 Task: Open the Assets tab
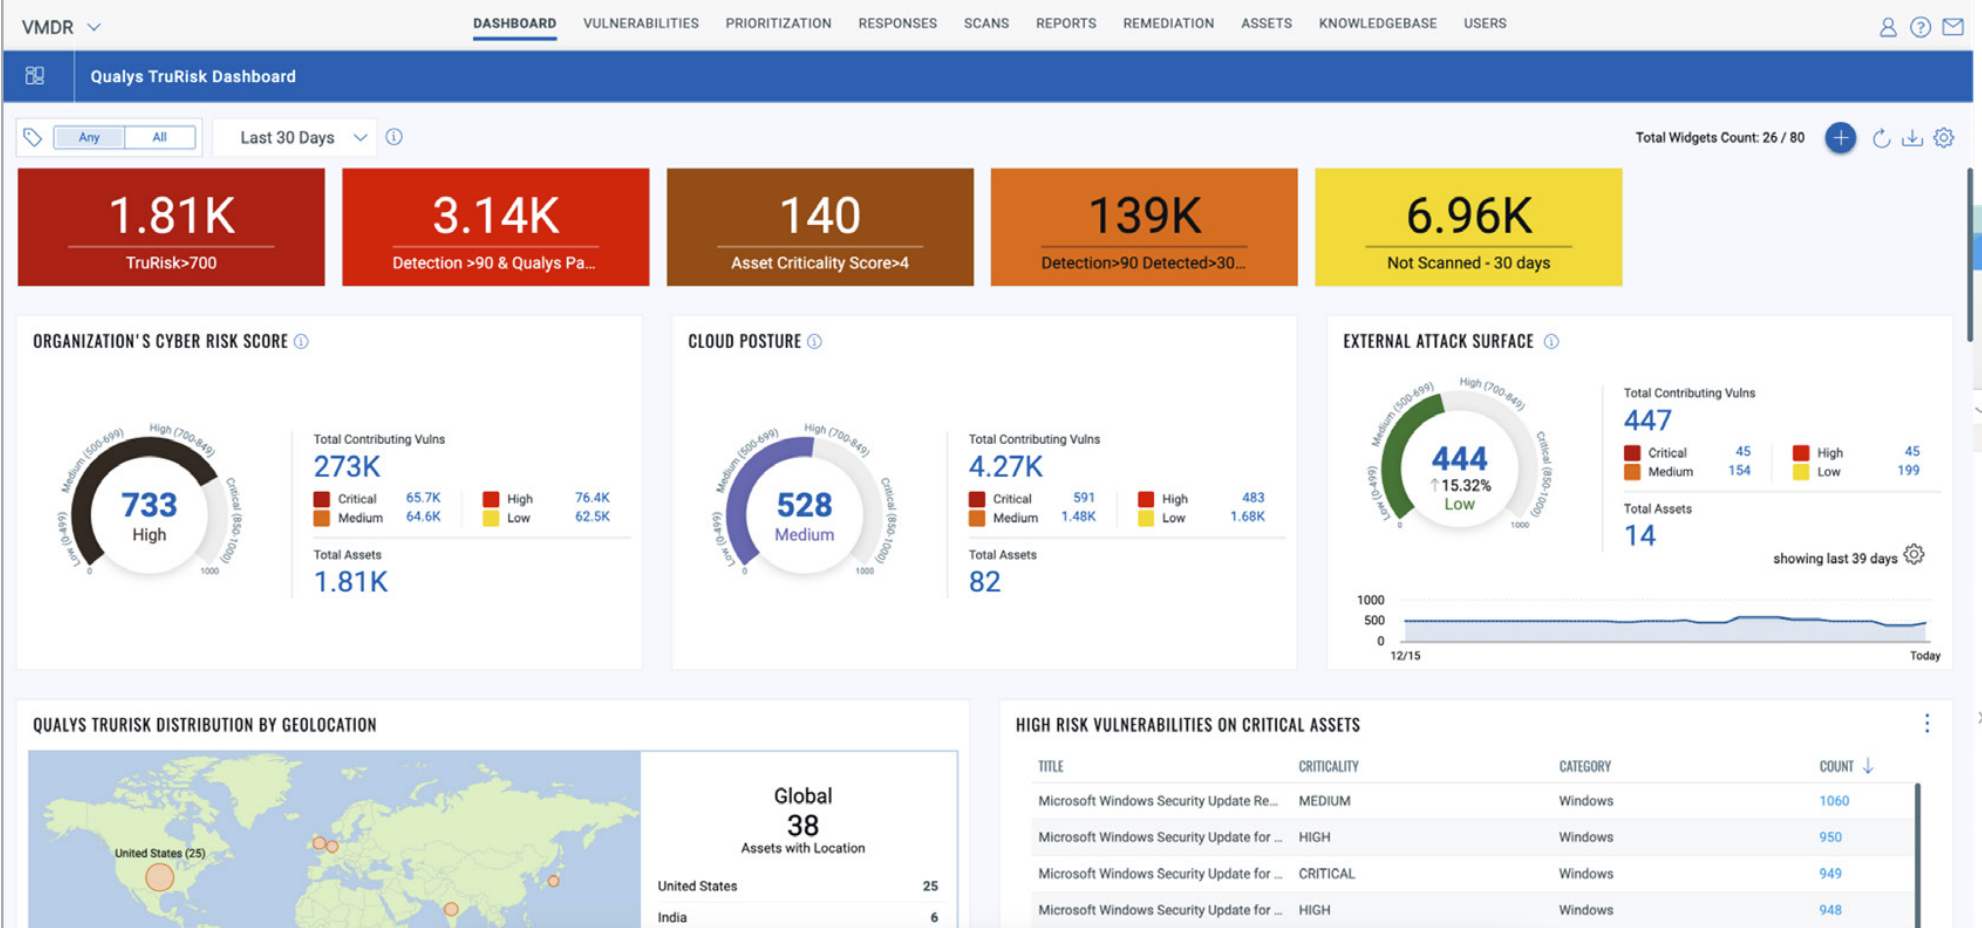tap(1266, 23)
